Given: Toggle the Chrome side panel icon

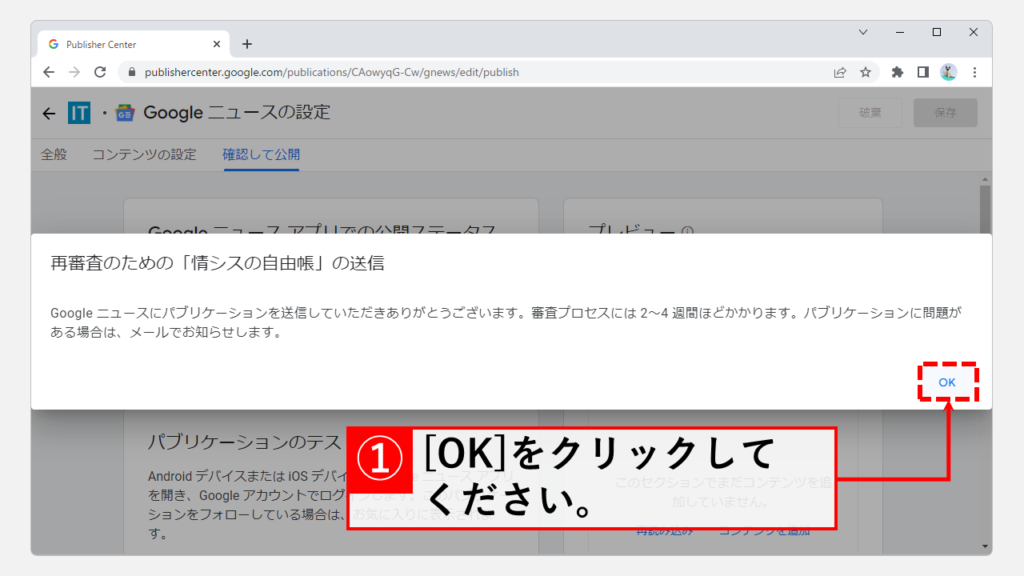Looking at the screenshot, I should pyautogui.click(x=923, y=72).
